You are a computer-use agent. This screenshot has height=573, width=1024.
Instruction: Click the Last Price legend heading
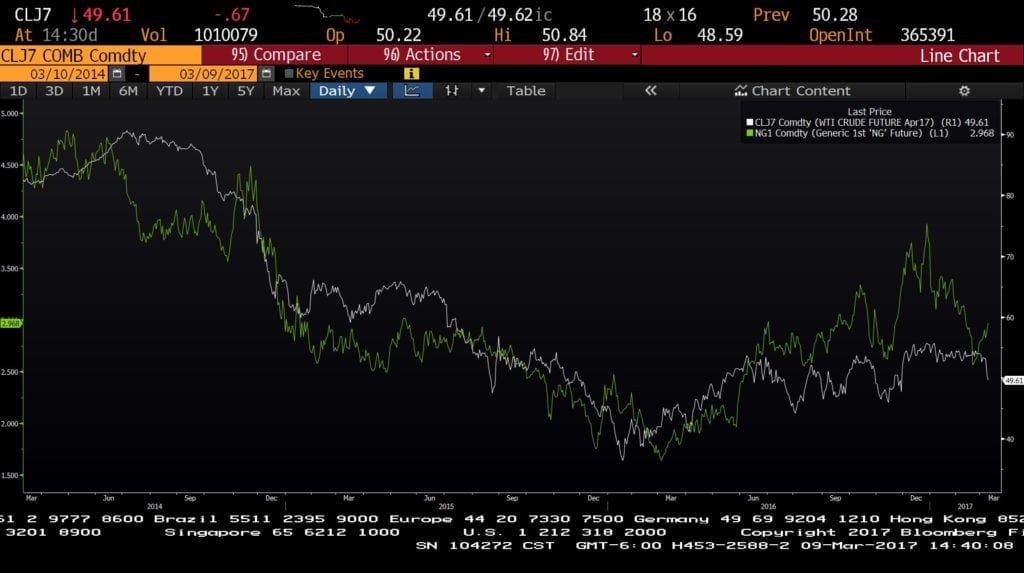coord(869,112)
